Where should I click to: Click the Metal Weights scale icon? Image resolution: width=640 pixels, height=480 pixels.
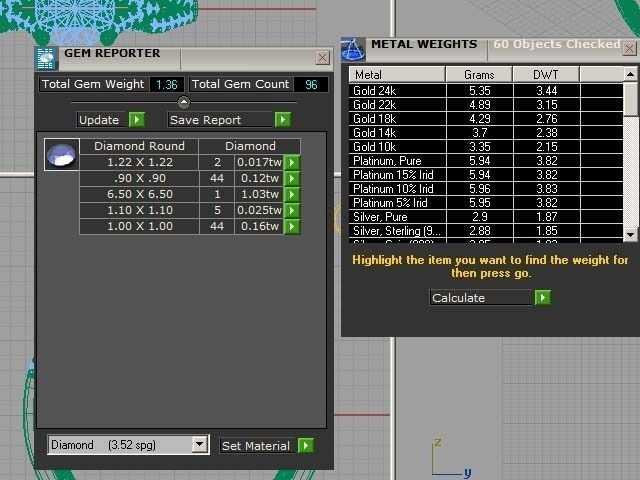pyautogui.click(x=353, y=49)
